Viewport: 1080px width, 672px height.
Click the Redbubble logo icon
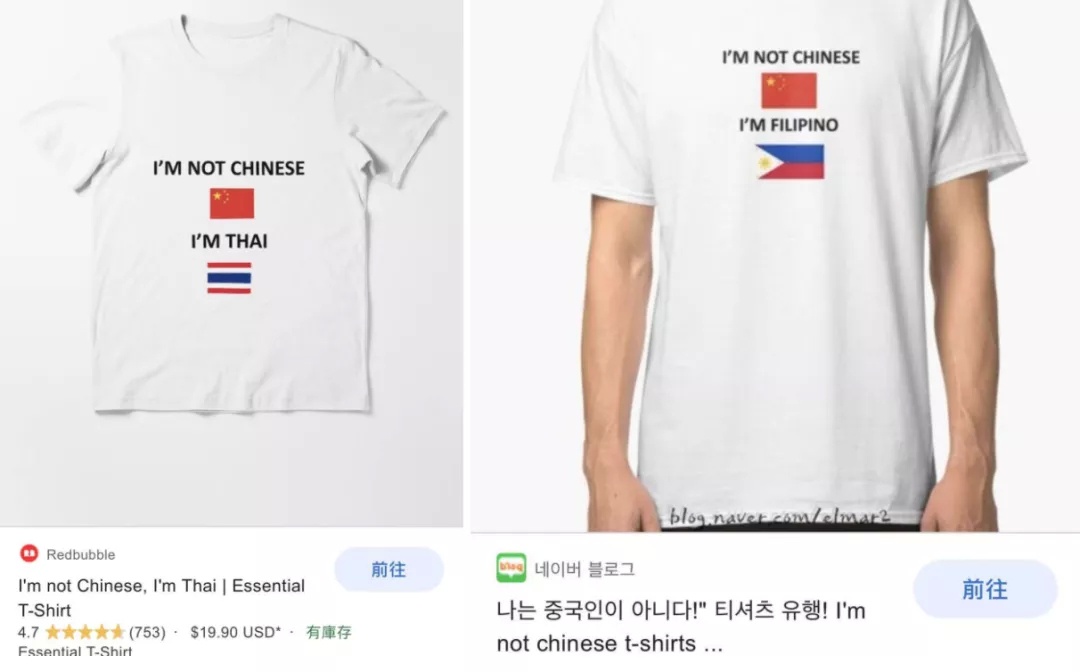click(x=29, y=553)
